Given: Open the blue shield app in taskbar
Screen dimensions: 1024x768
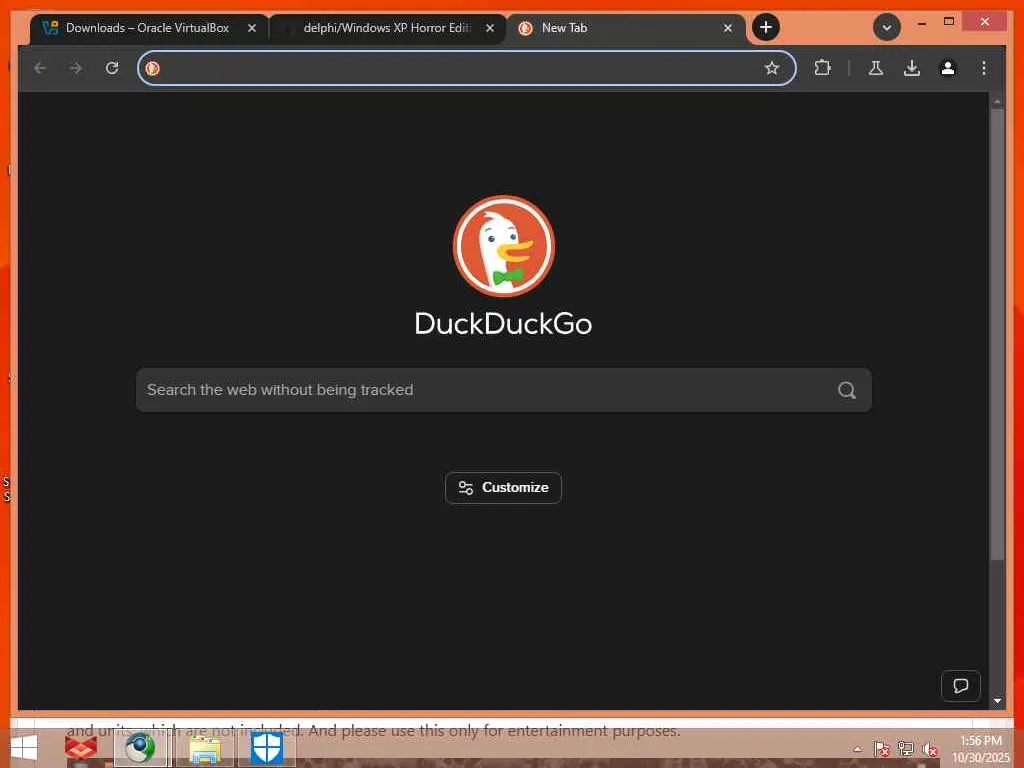Looking at the screenshot, I should coord(266,748).
